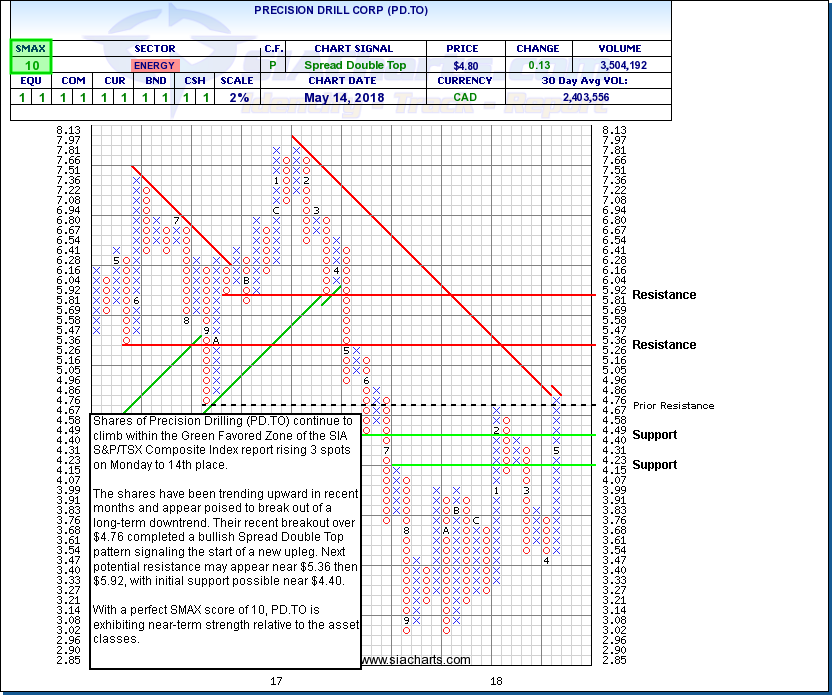Click the green SMAX score value 10

pyautogui.click(x=31, y=65)
